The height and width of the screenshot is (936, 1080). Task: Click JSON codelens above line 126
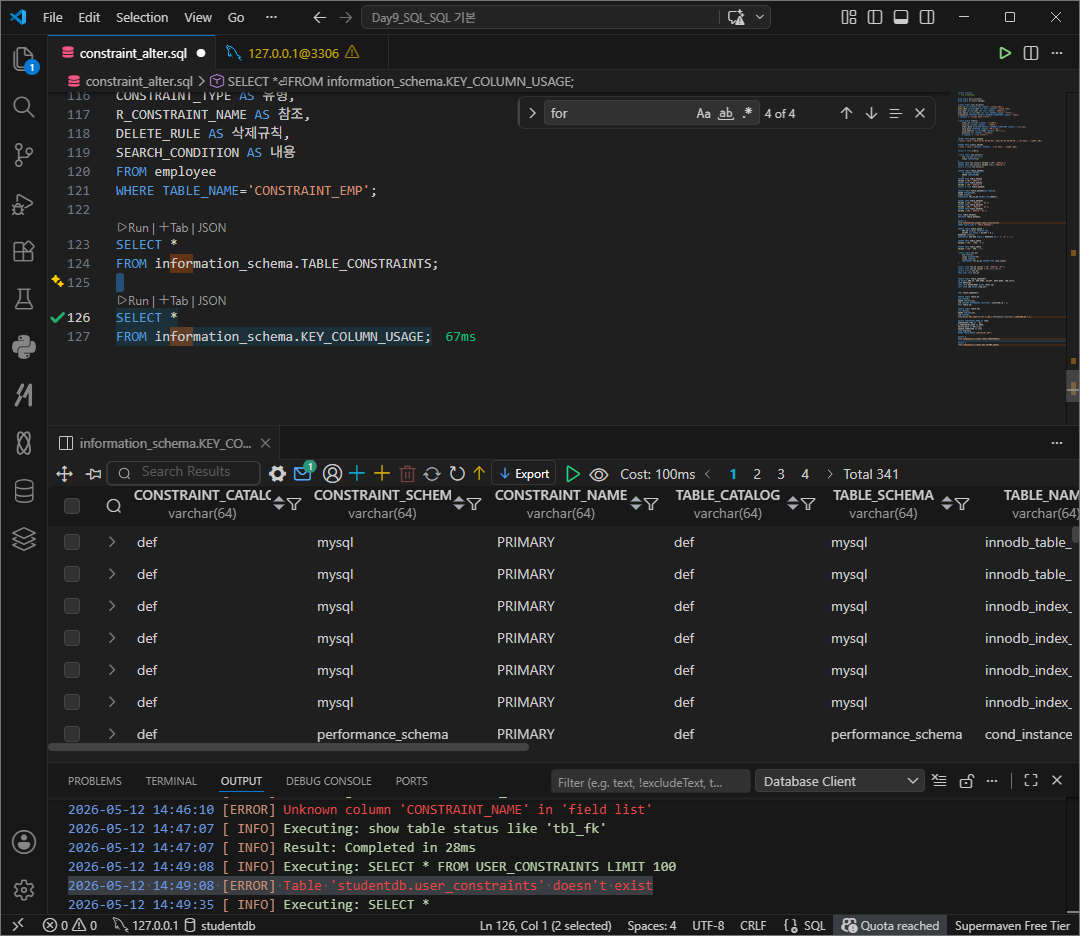click(212, 300)
